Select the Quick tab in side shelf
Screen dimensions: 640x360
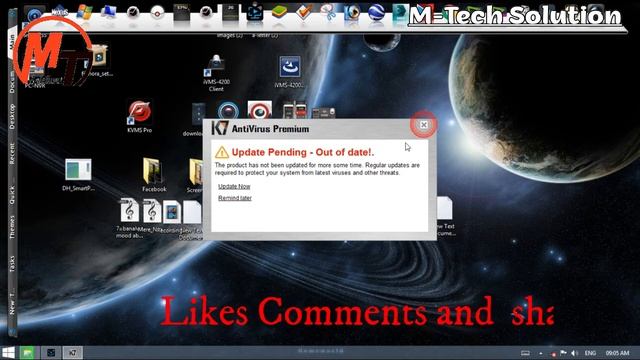click(12, 195)
